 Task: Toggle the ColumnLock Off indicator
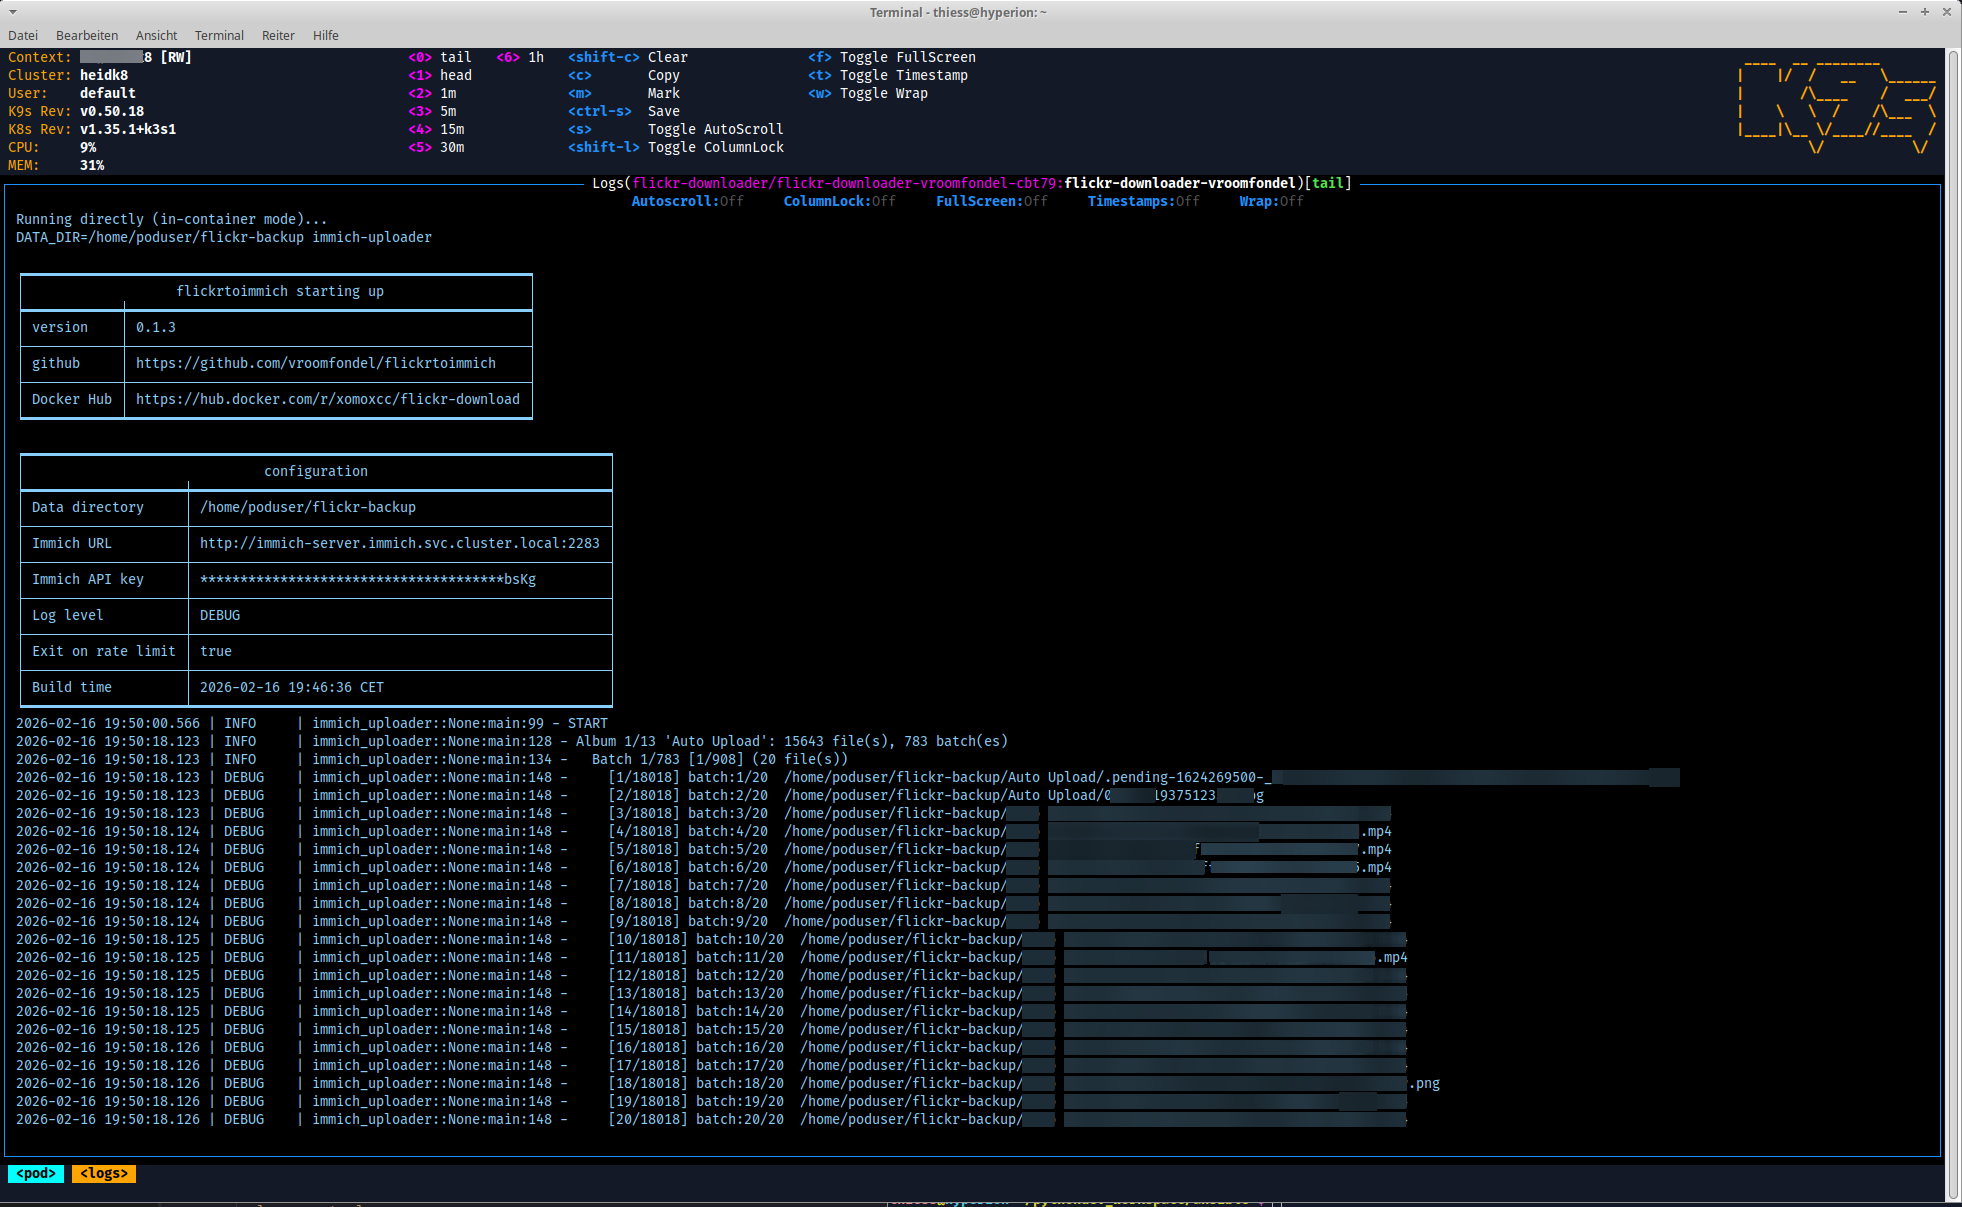pos(839,201)
